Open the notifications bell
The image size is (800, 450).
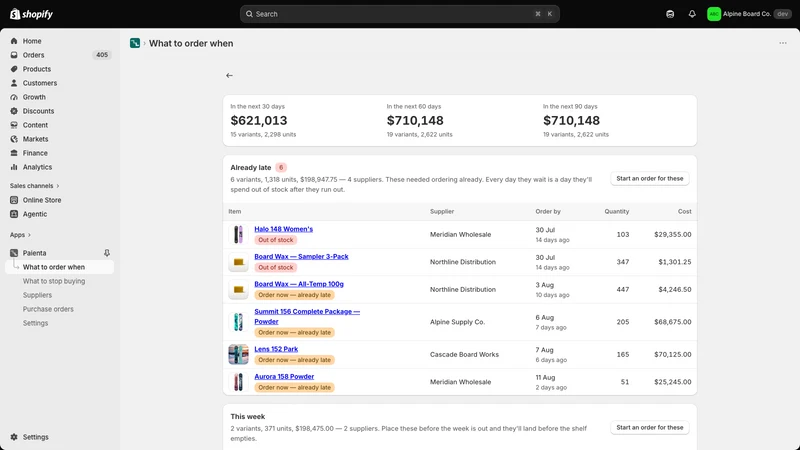692,14
